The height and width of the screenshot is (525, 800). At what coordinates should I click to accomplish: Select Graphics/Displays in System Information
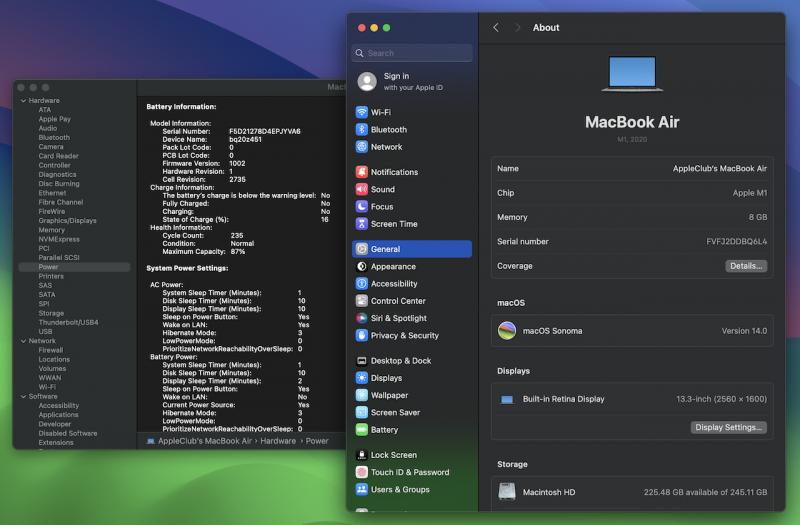coord(67,221)
